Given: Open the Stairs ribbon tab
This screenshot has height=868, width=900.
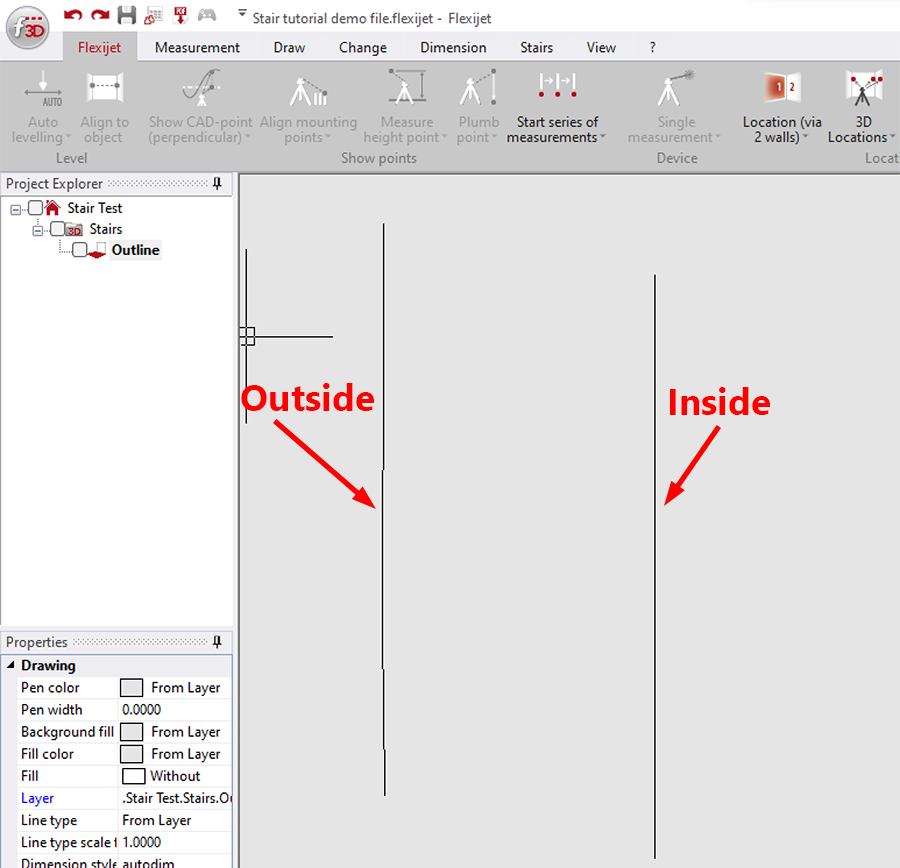Looking at the screenshot, I should pyautogui.click(x=536, y=47).
